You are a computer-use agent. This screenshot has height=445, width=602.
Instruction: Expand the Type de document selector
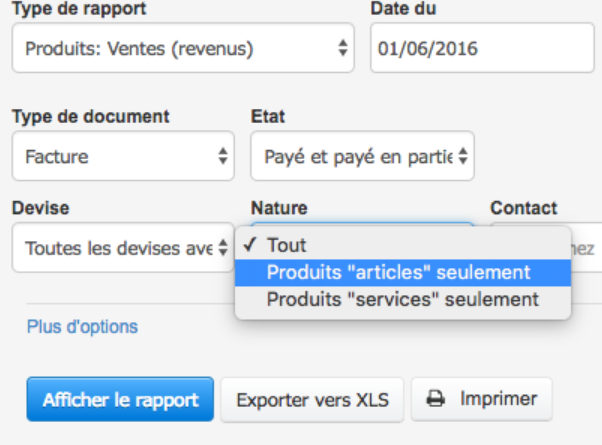point(122,157)
